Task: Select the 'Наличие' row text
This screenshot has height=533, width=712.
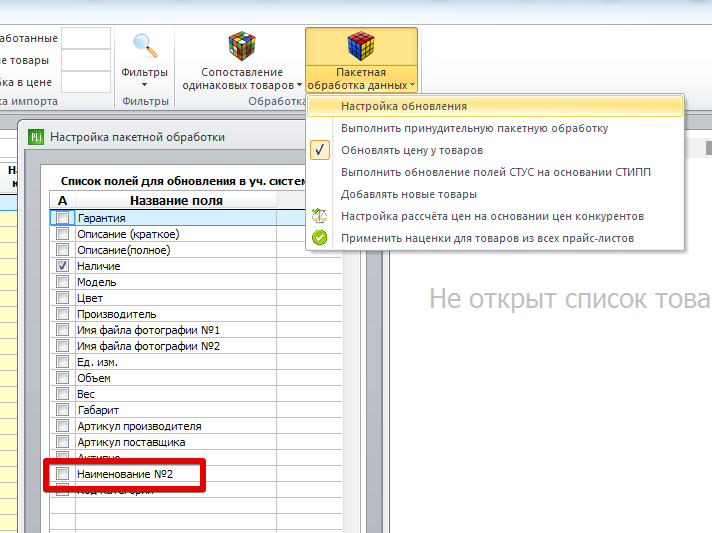Action: point(99,266)
